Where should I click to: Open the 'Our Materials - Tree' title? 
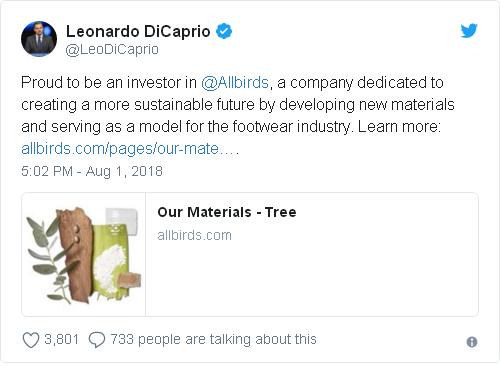click(227, 212)
